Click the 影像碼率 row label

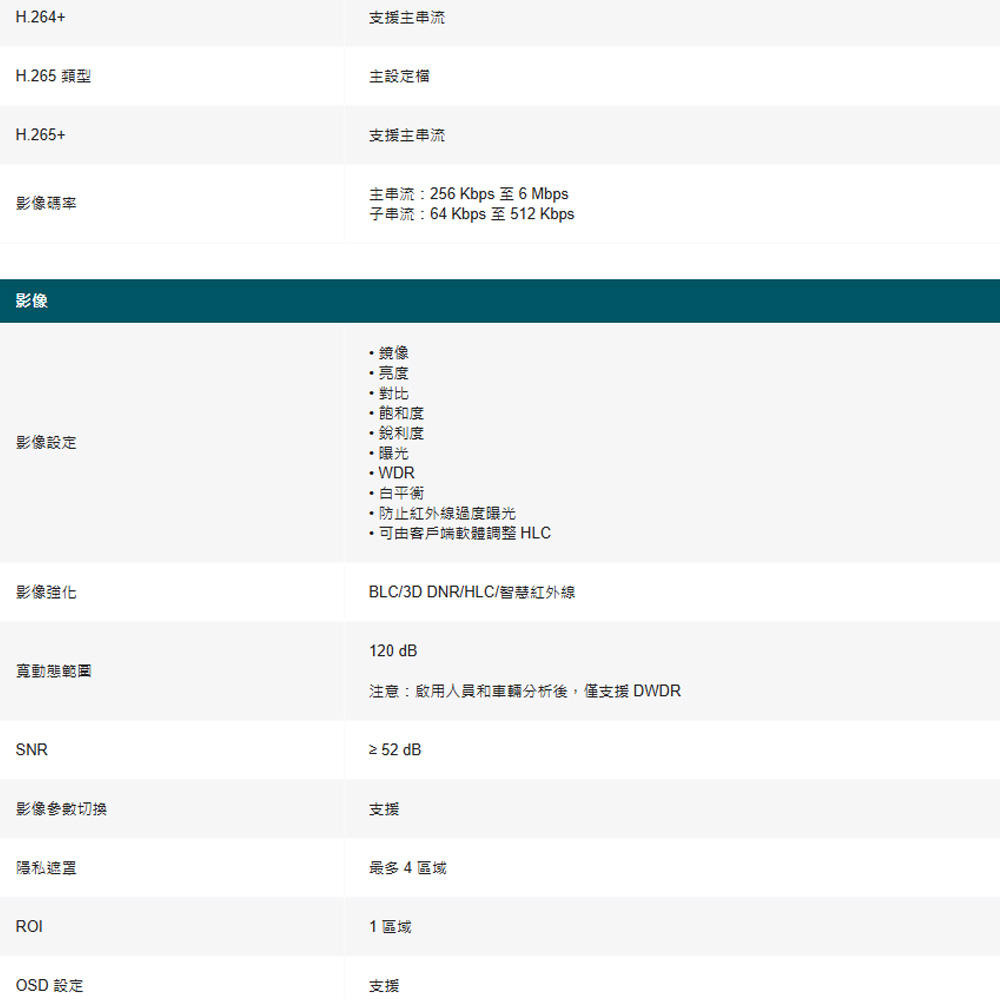[46, 203]
